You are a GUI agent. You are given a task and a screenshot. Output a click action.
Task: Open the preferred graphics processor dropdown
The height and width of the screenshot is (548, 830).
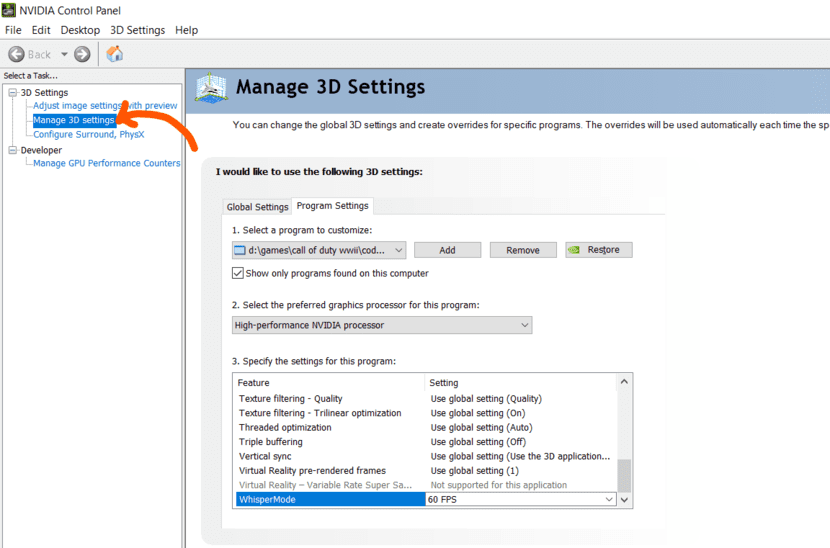coord(382,325)
